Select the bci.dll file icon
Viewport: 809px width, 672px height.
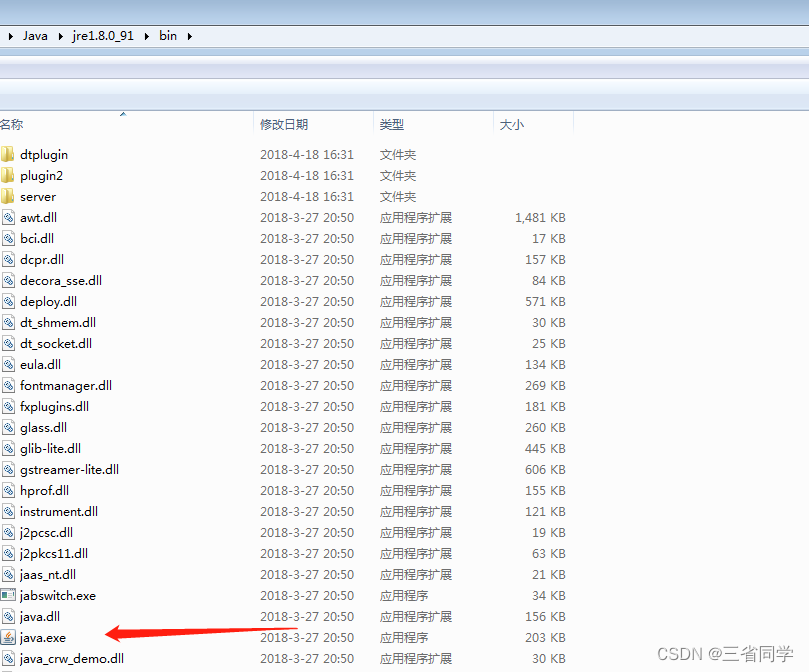tap(8, 238)
